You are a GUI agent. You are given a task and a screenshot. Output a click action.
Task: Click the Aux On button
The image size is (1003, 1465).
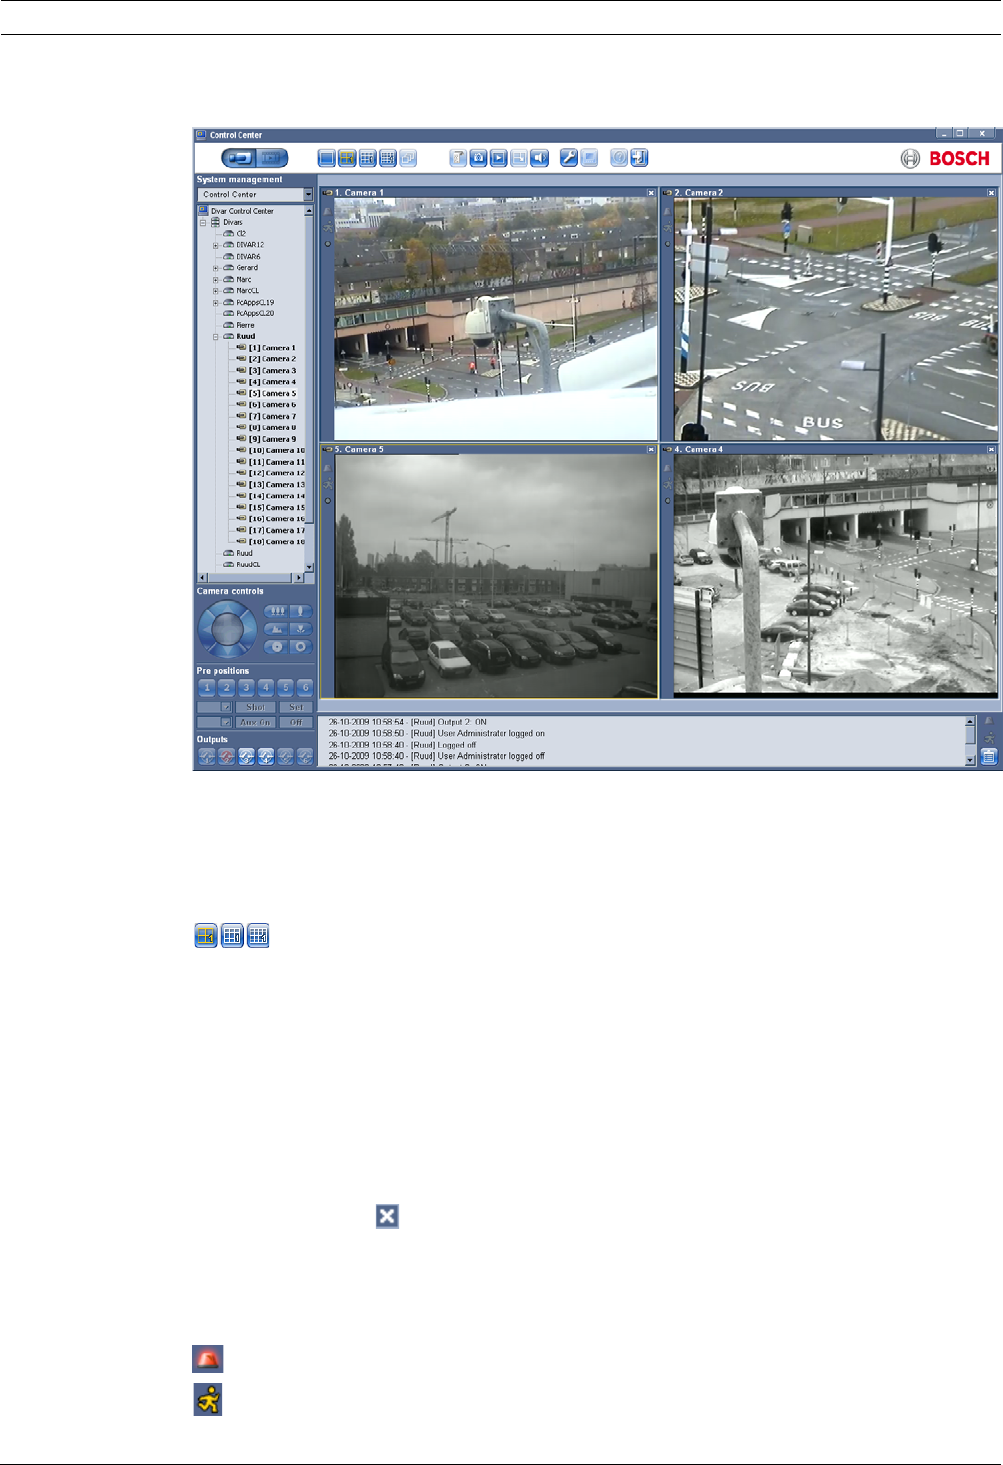[x=255, y=722]
